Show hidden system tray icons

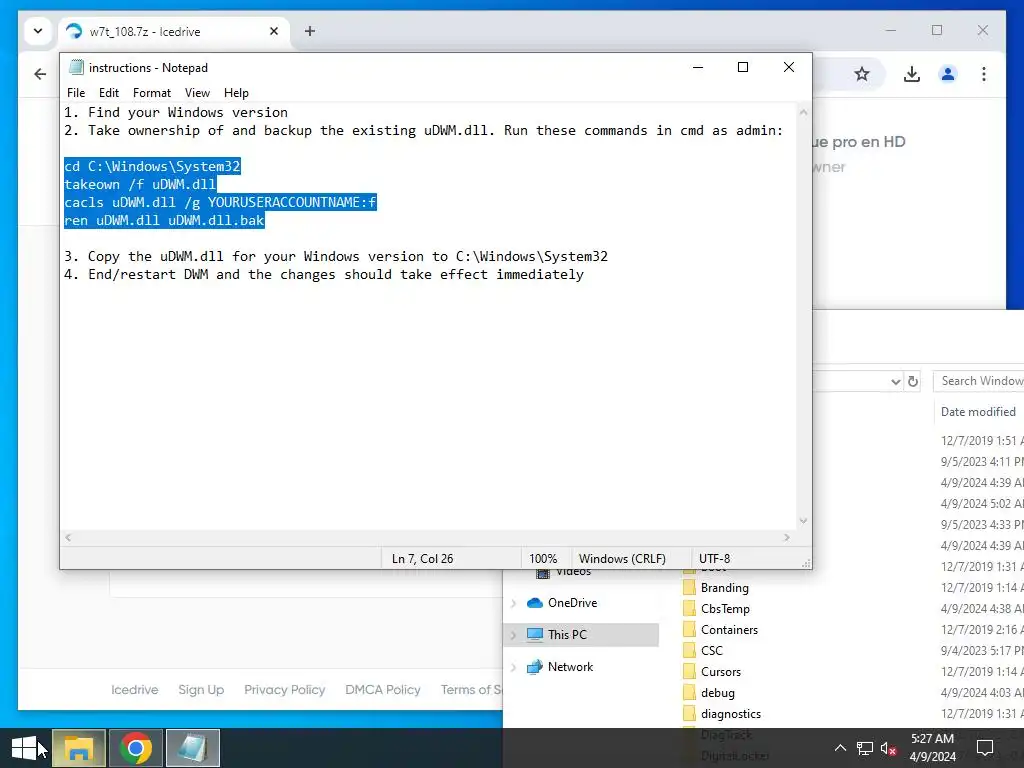click(840, 748)
